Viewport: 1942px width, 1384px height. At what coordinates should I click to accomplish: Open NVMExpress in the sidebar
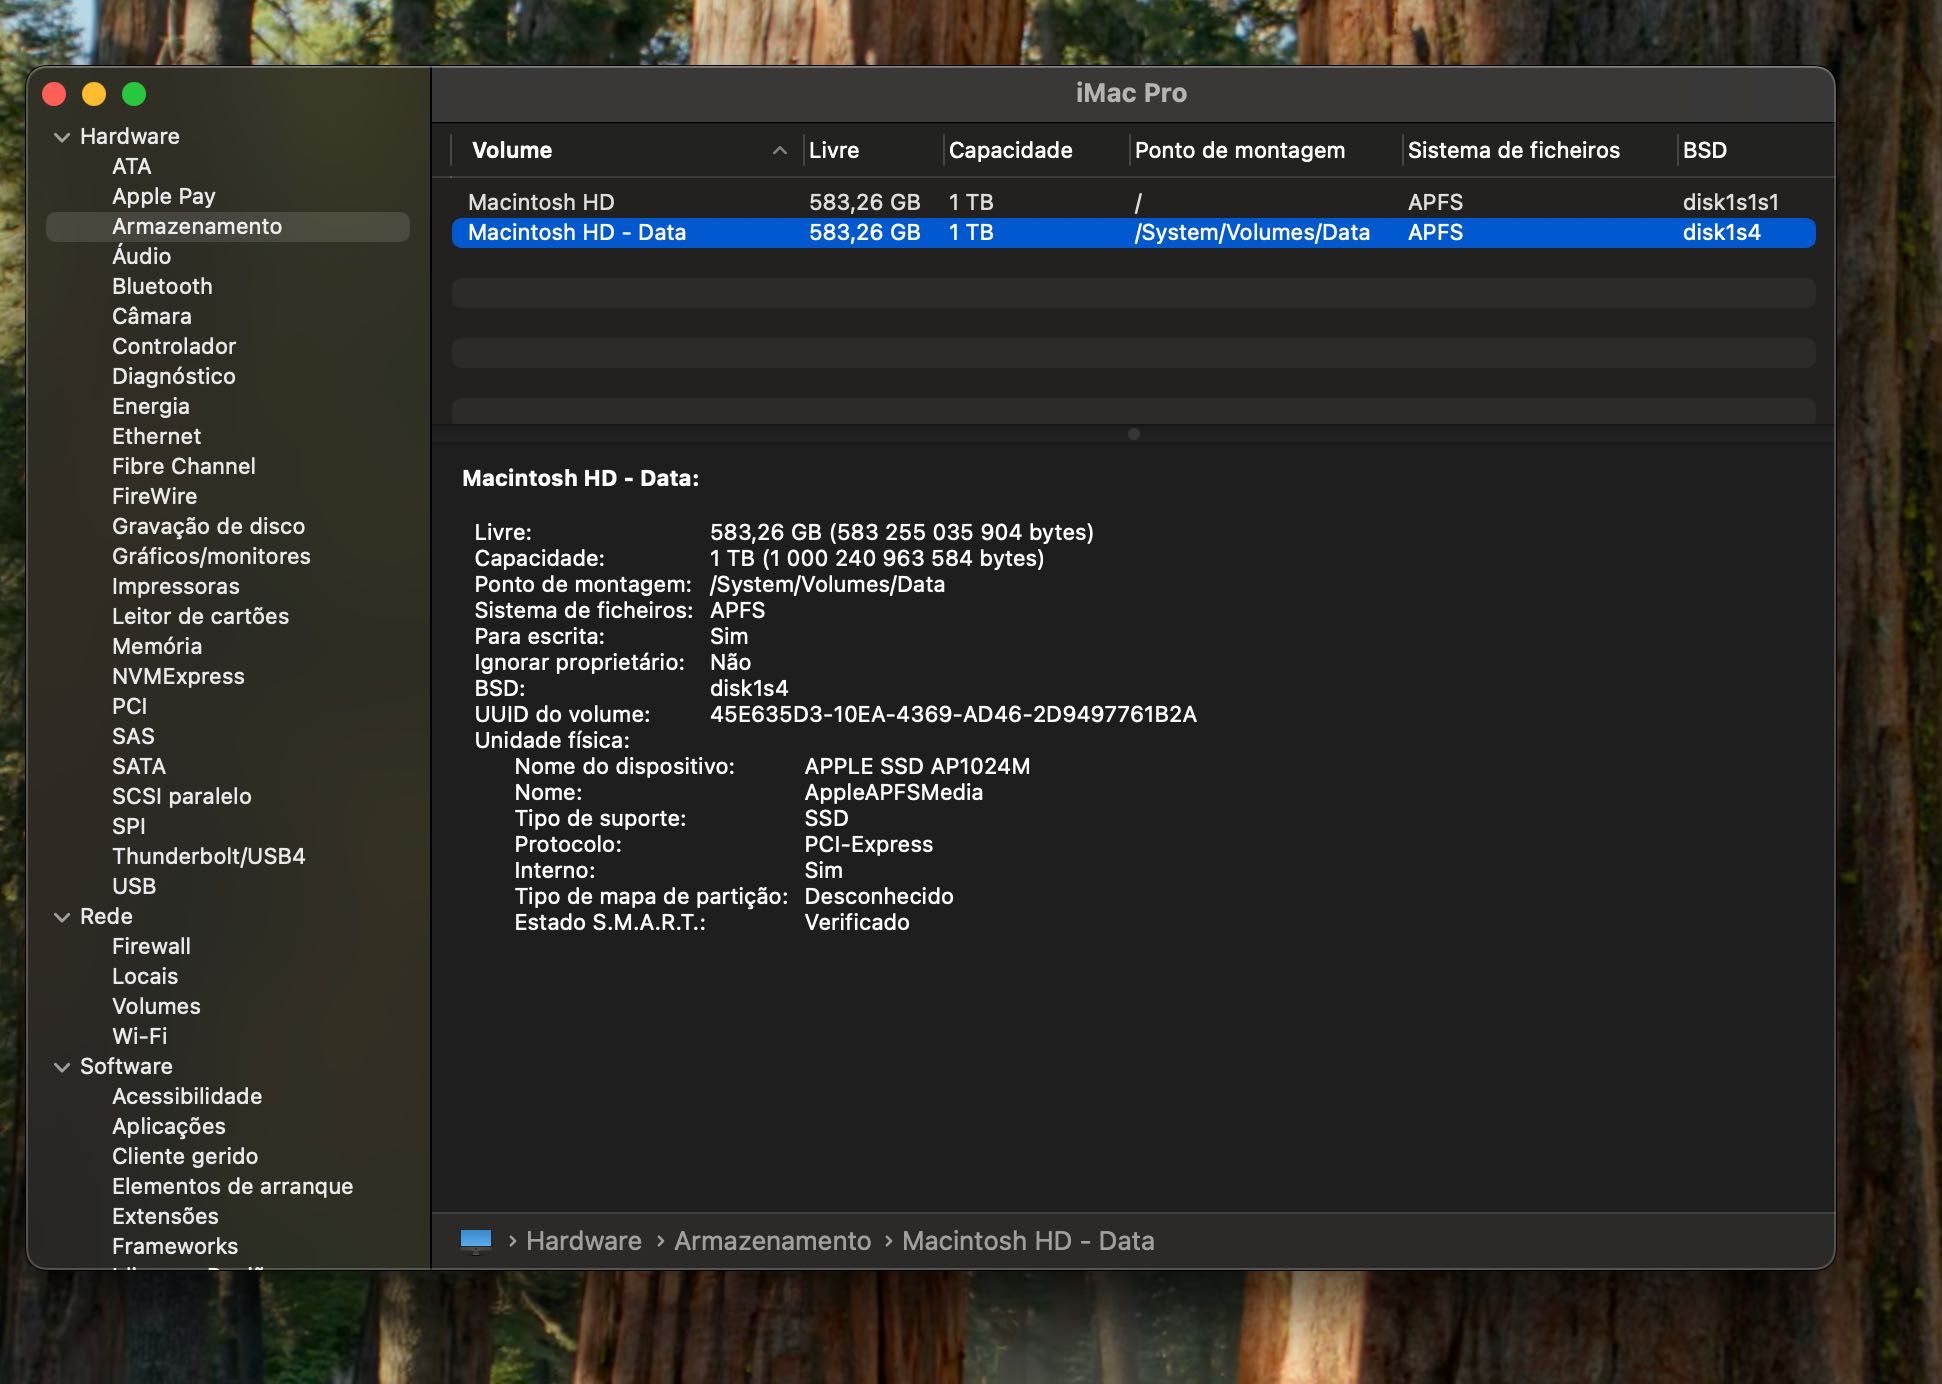[179, 676]
